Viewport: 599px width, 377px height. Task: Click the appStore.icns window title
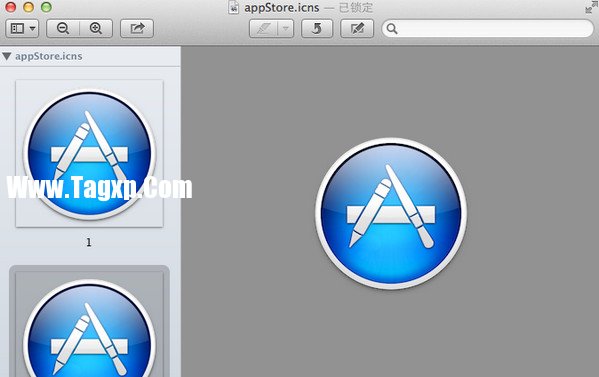282,8
